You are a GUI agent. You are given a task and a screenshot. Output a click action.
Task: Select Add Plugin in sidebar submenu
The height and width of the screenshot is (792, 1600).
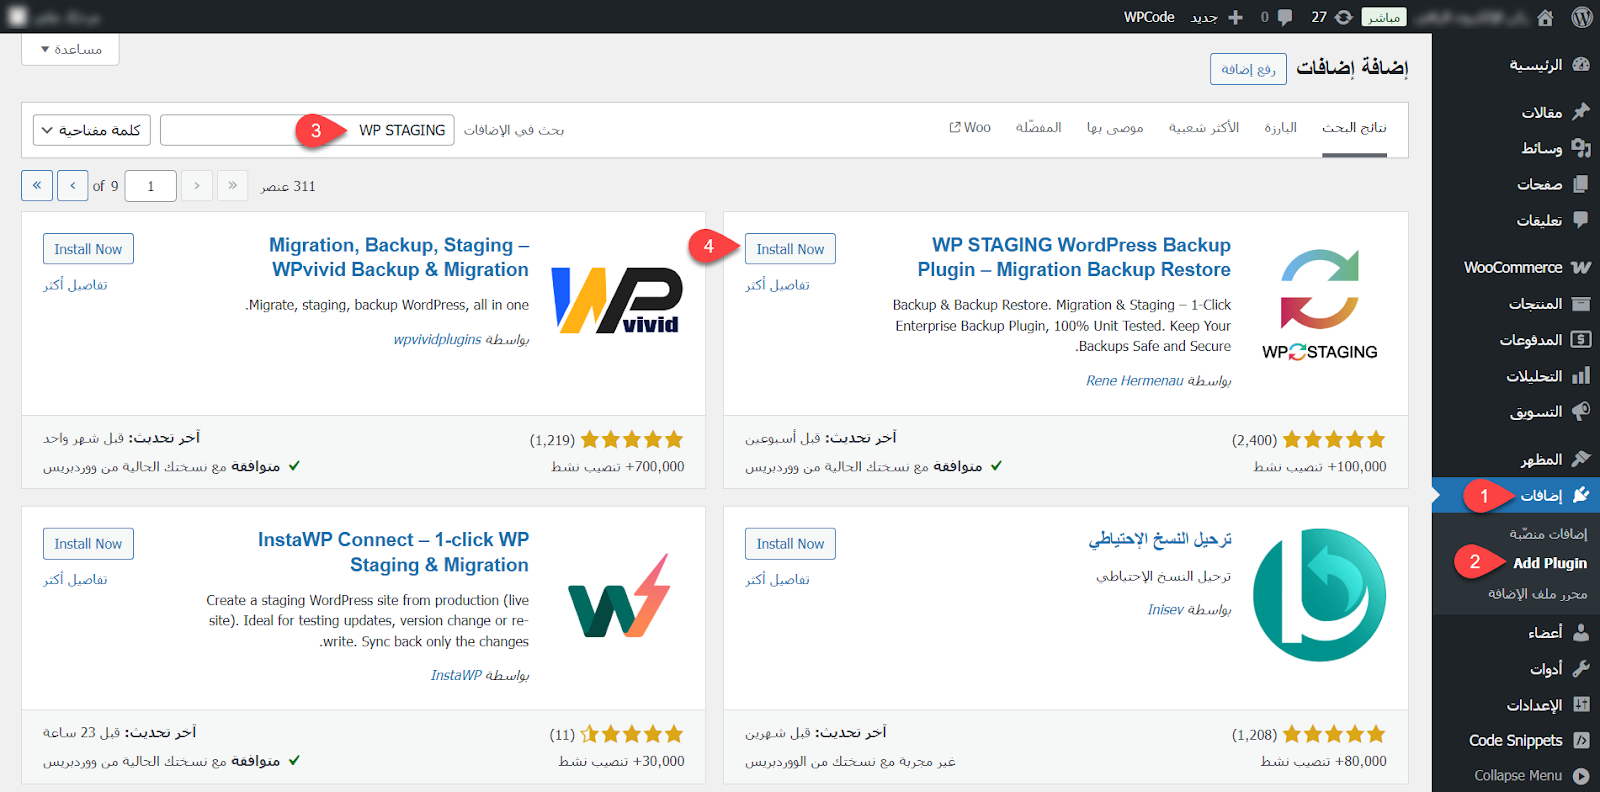[1549, 563]
